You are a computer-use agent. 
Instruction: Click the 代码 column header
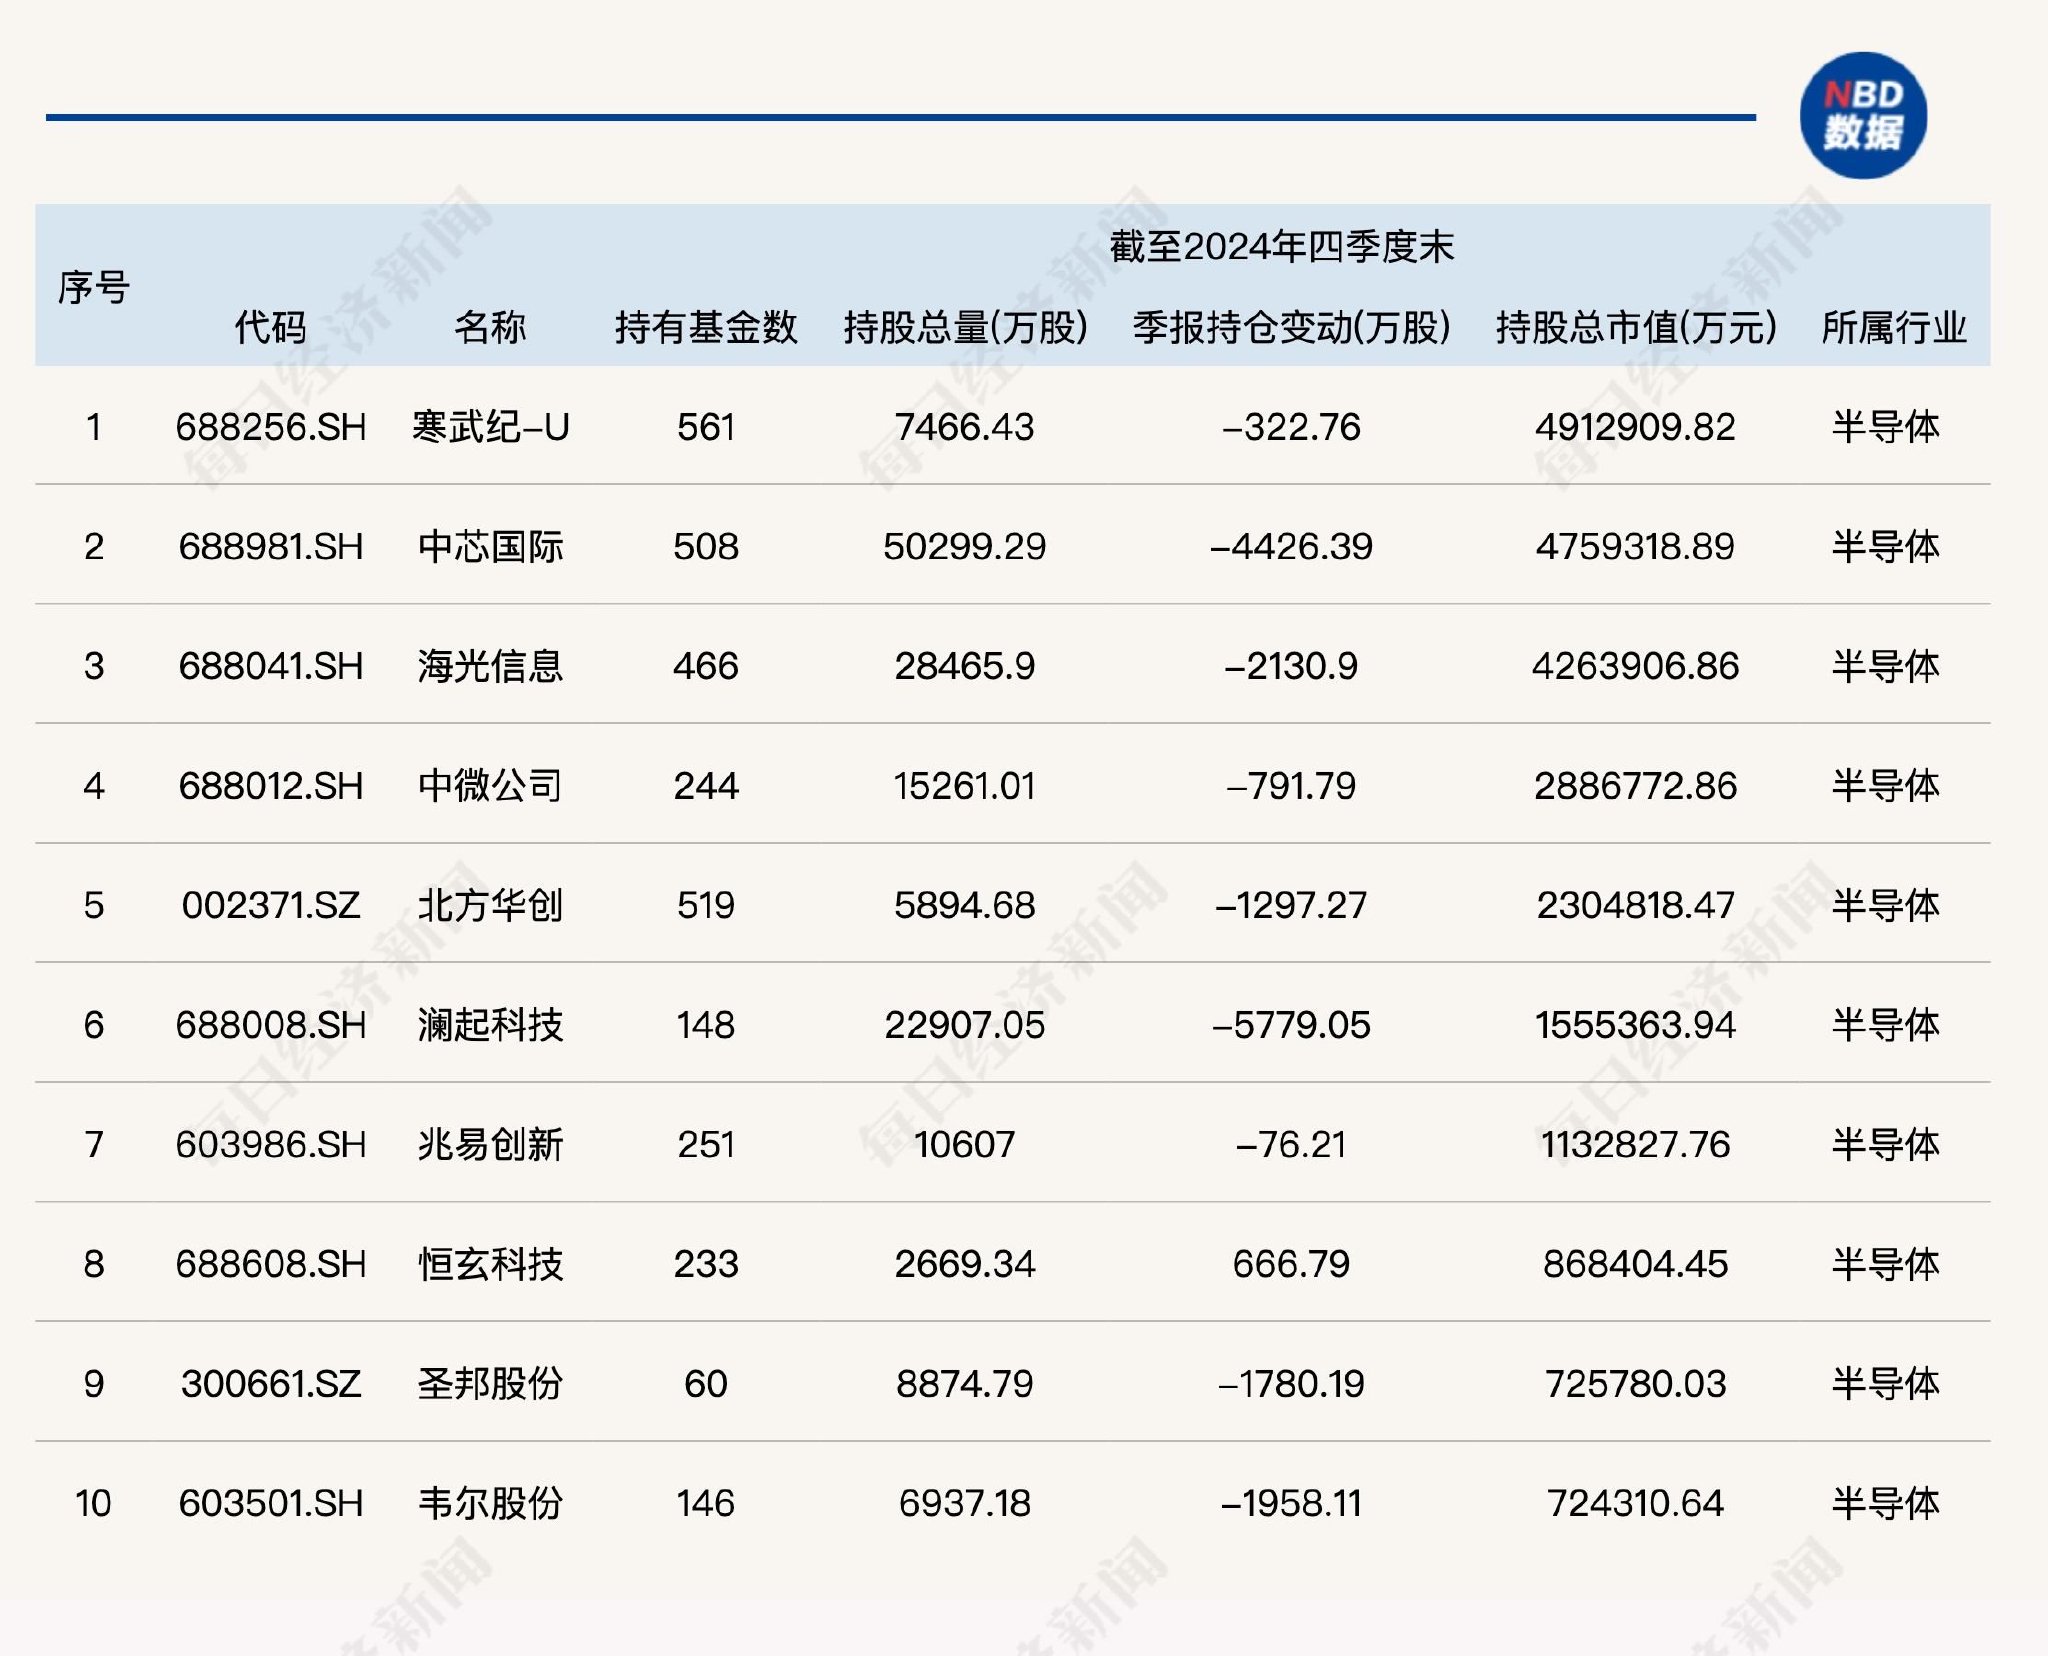270,327
